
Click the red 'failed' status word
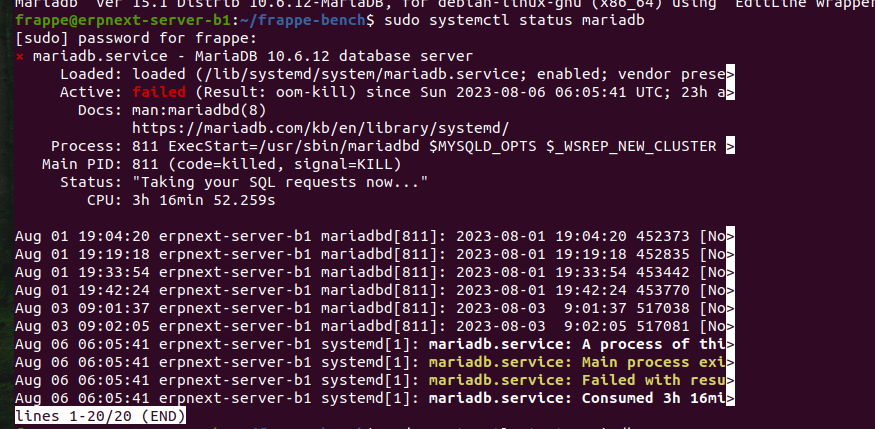pos(159,92)
